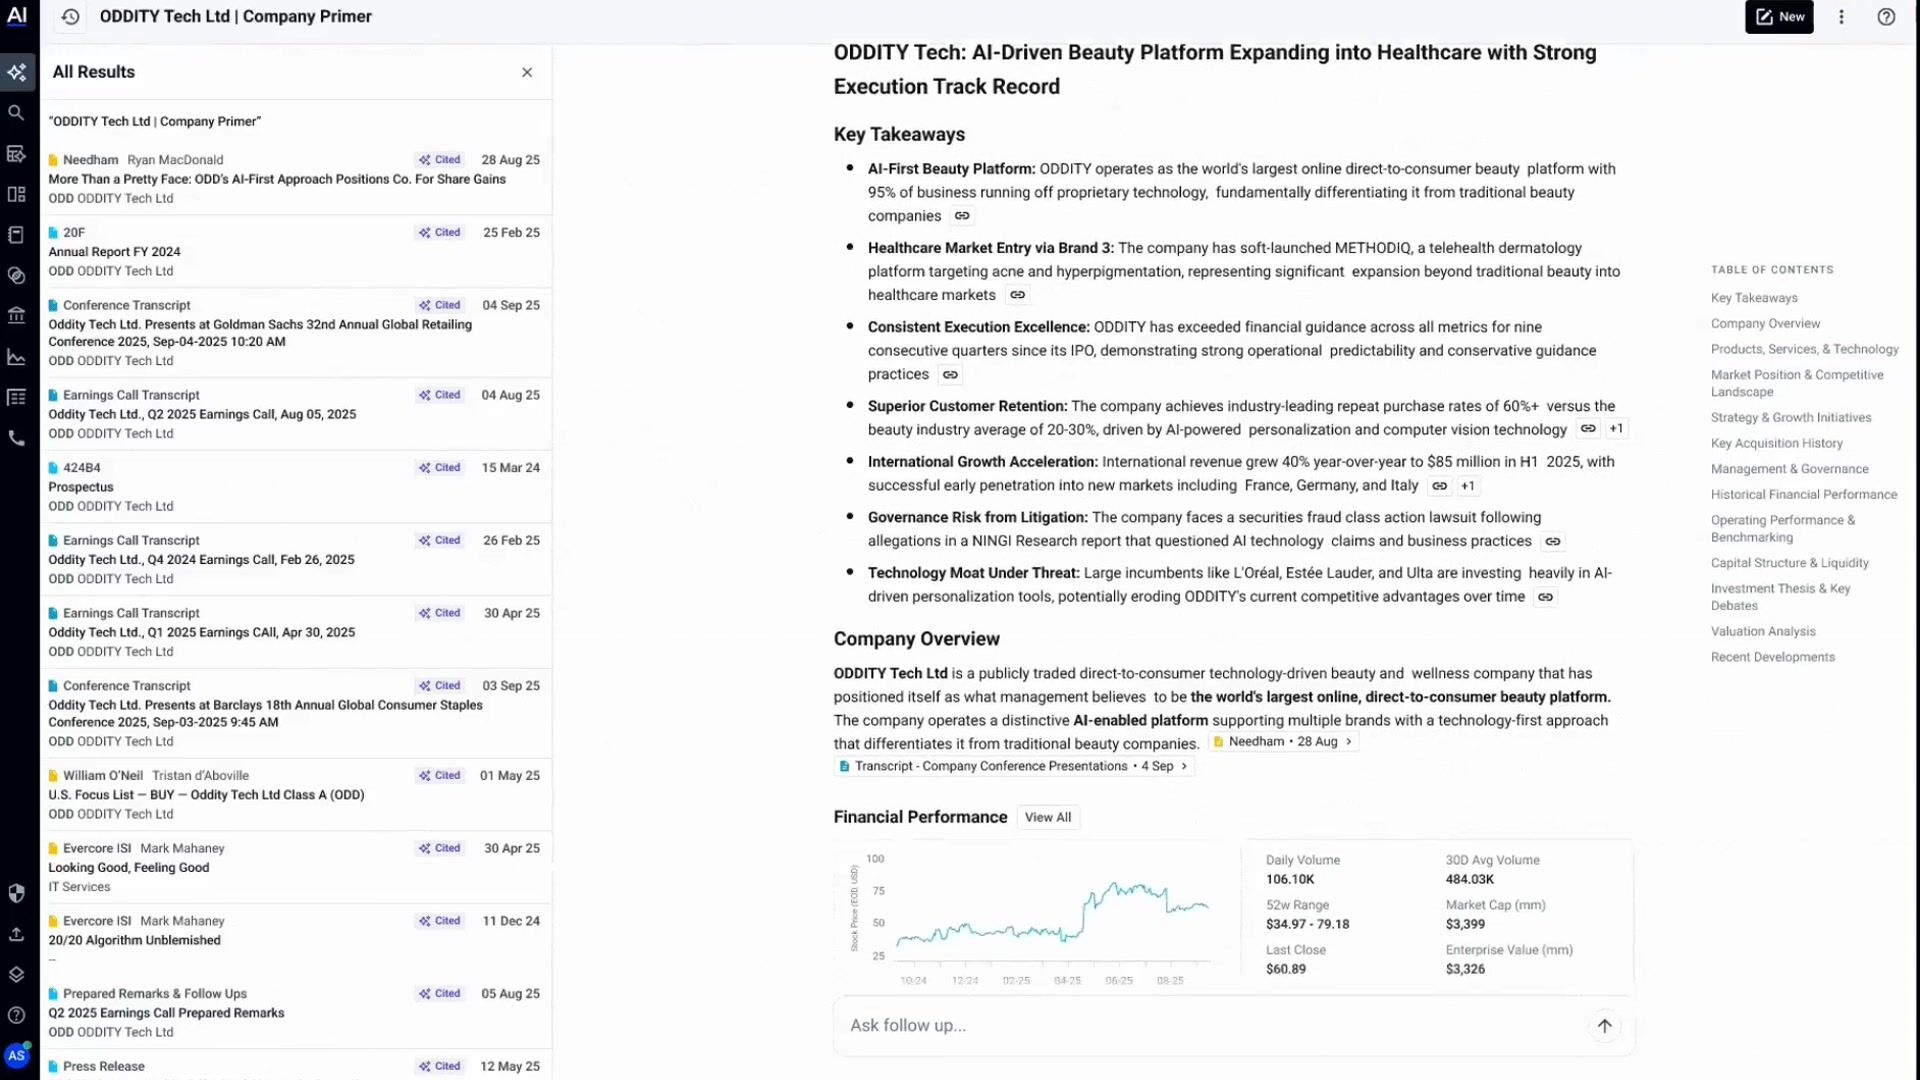This screenshot has width=1920, height=1080.
Task: Open the bank institution sidebar icon
Action: pyautogui.click(x=16, y=316)
